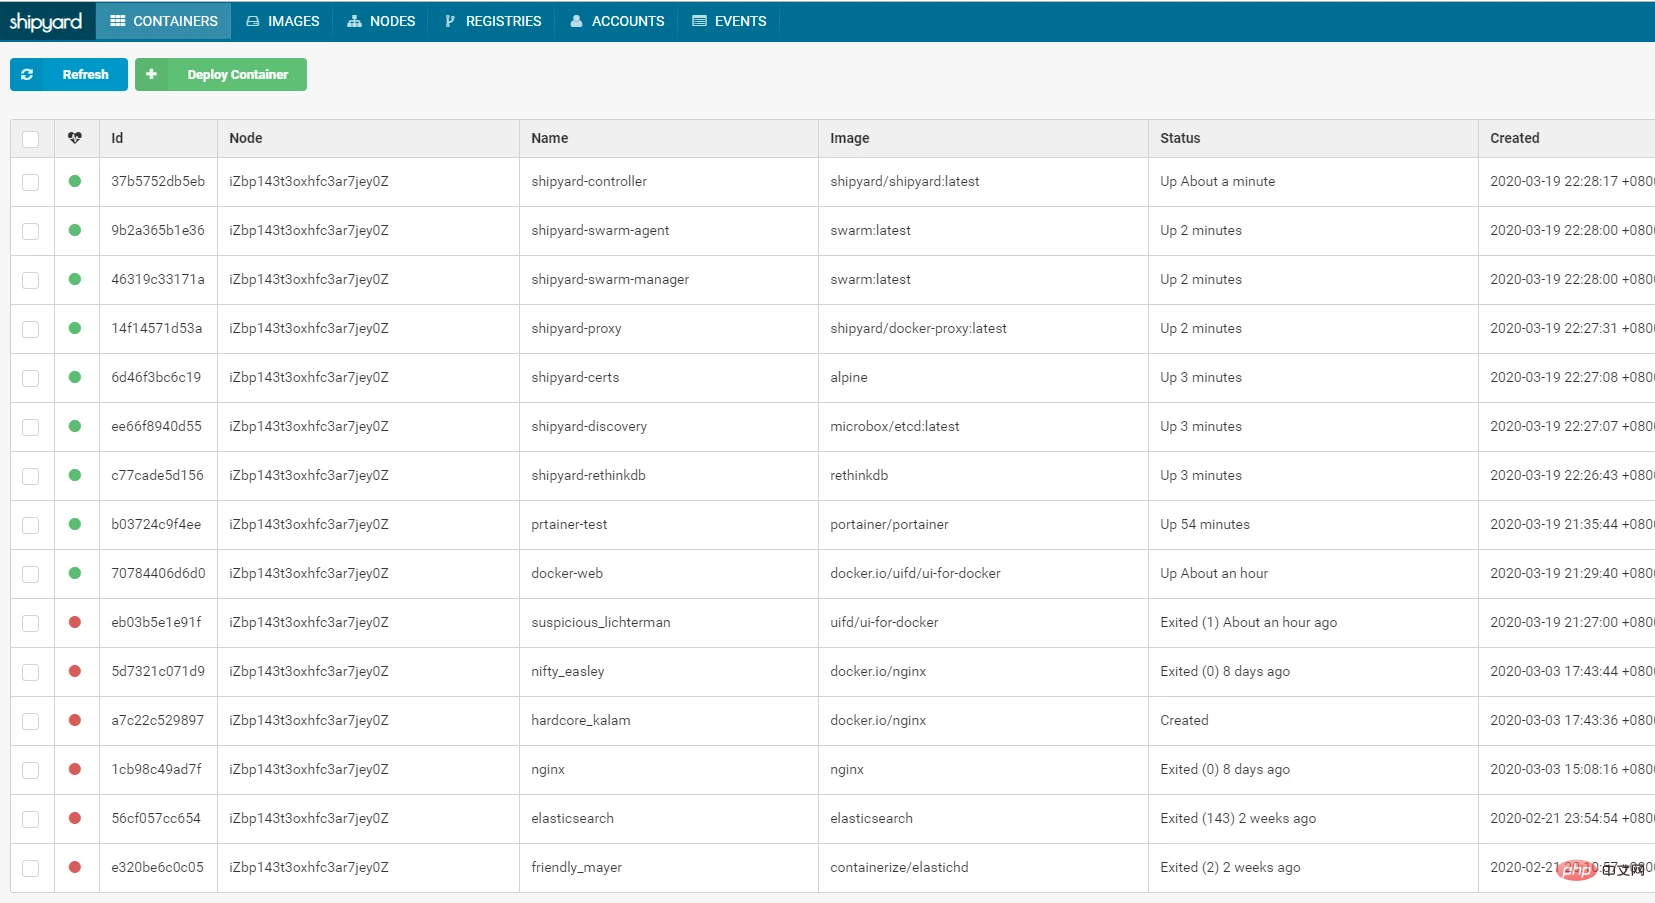Click container name shipyard-discovery
The width and height of the screenshot is (1655, 903).
tap(589, 426)
